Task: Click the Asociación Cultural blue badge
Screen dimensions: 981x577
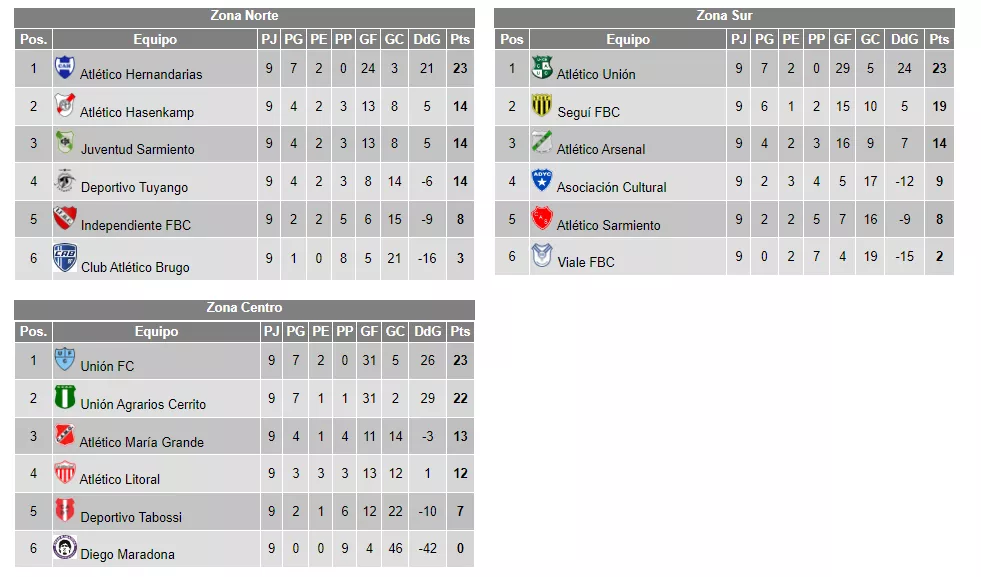Action: pos(542,181)
